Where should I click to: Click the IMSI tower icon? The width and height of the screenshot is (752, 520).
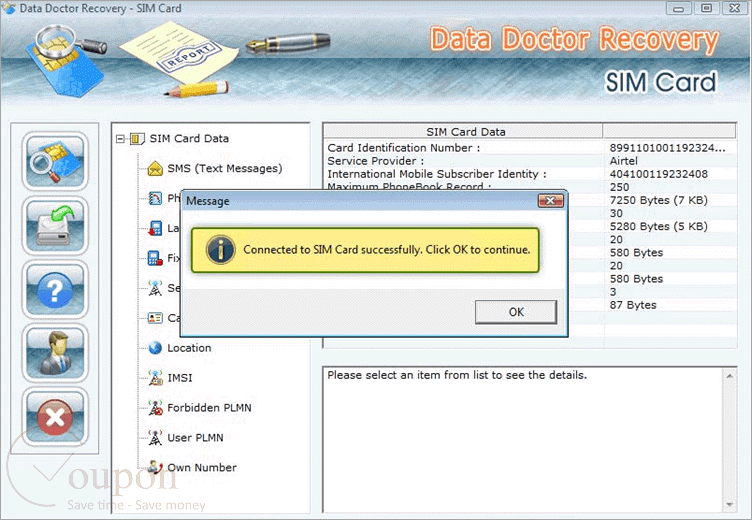tap(155, 378)
